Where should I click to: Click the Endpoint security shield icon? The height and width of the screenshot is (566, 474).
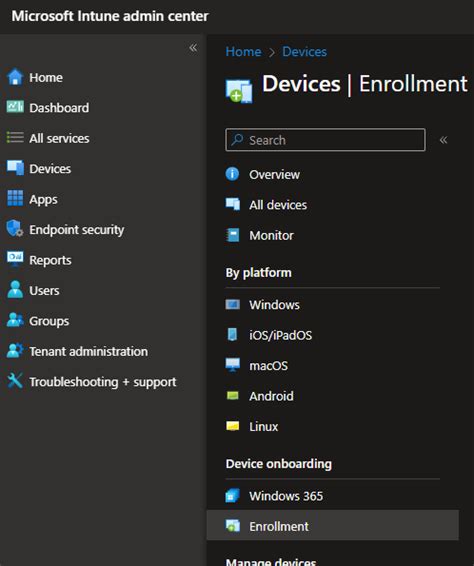15,228
